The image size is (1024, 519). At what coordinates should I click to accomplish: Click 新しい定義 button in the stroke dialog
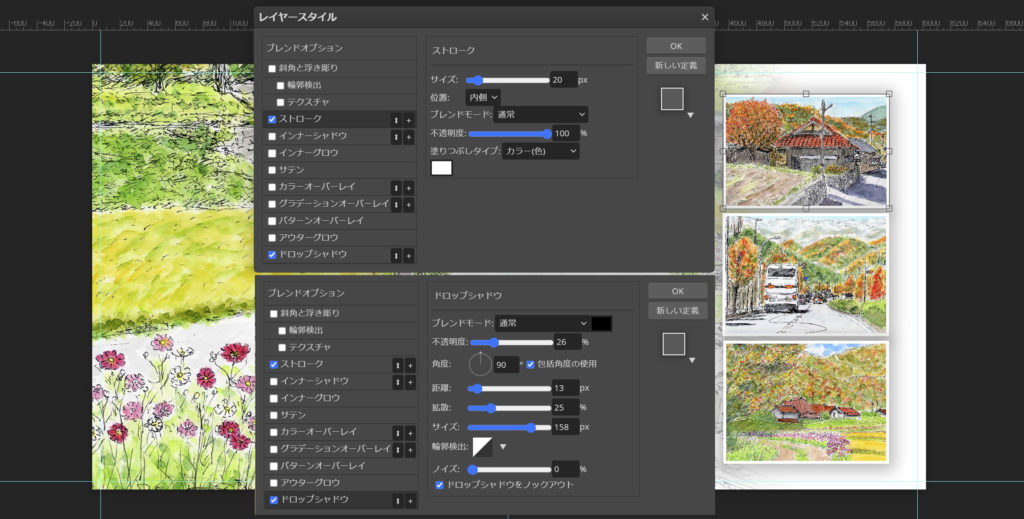coord(676,65)
